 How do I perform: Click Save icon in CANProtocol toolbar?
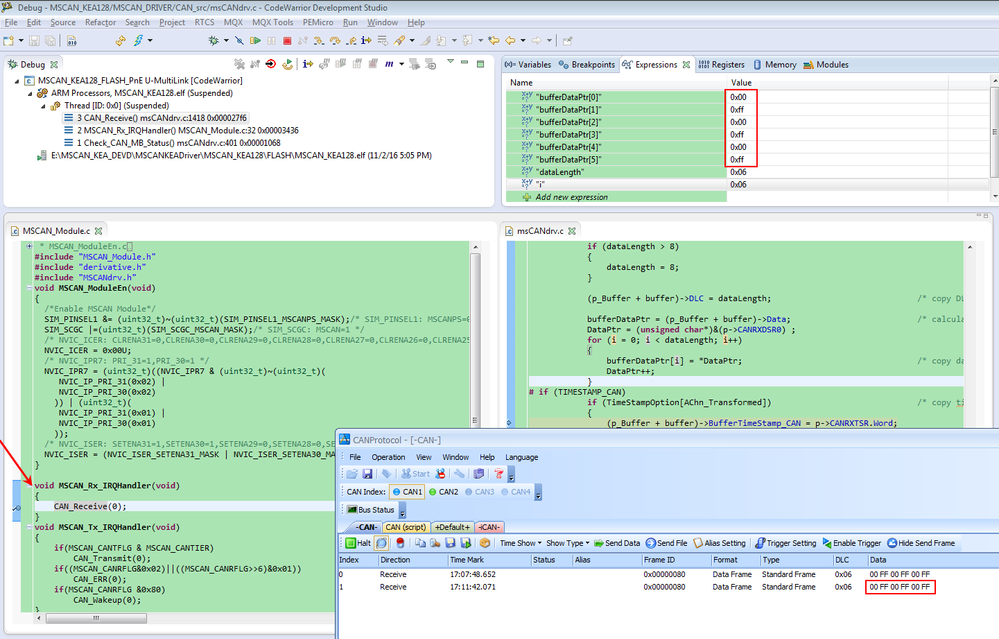point(366,473)
